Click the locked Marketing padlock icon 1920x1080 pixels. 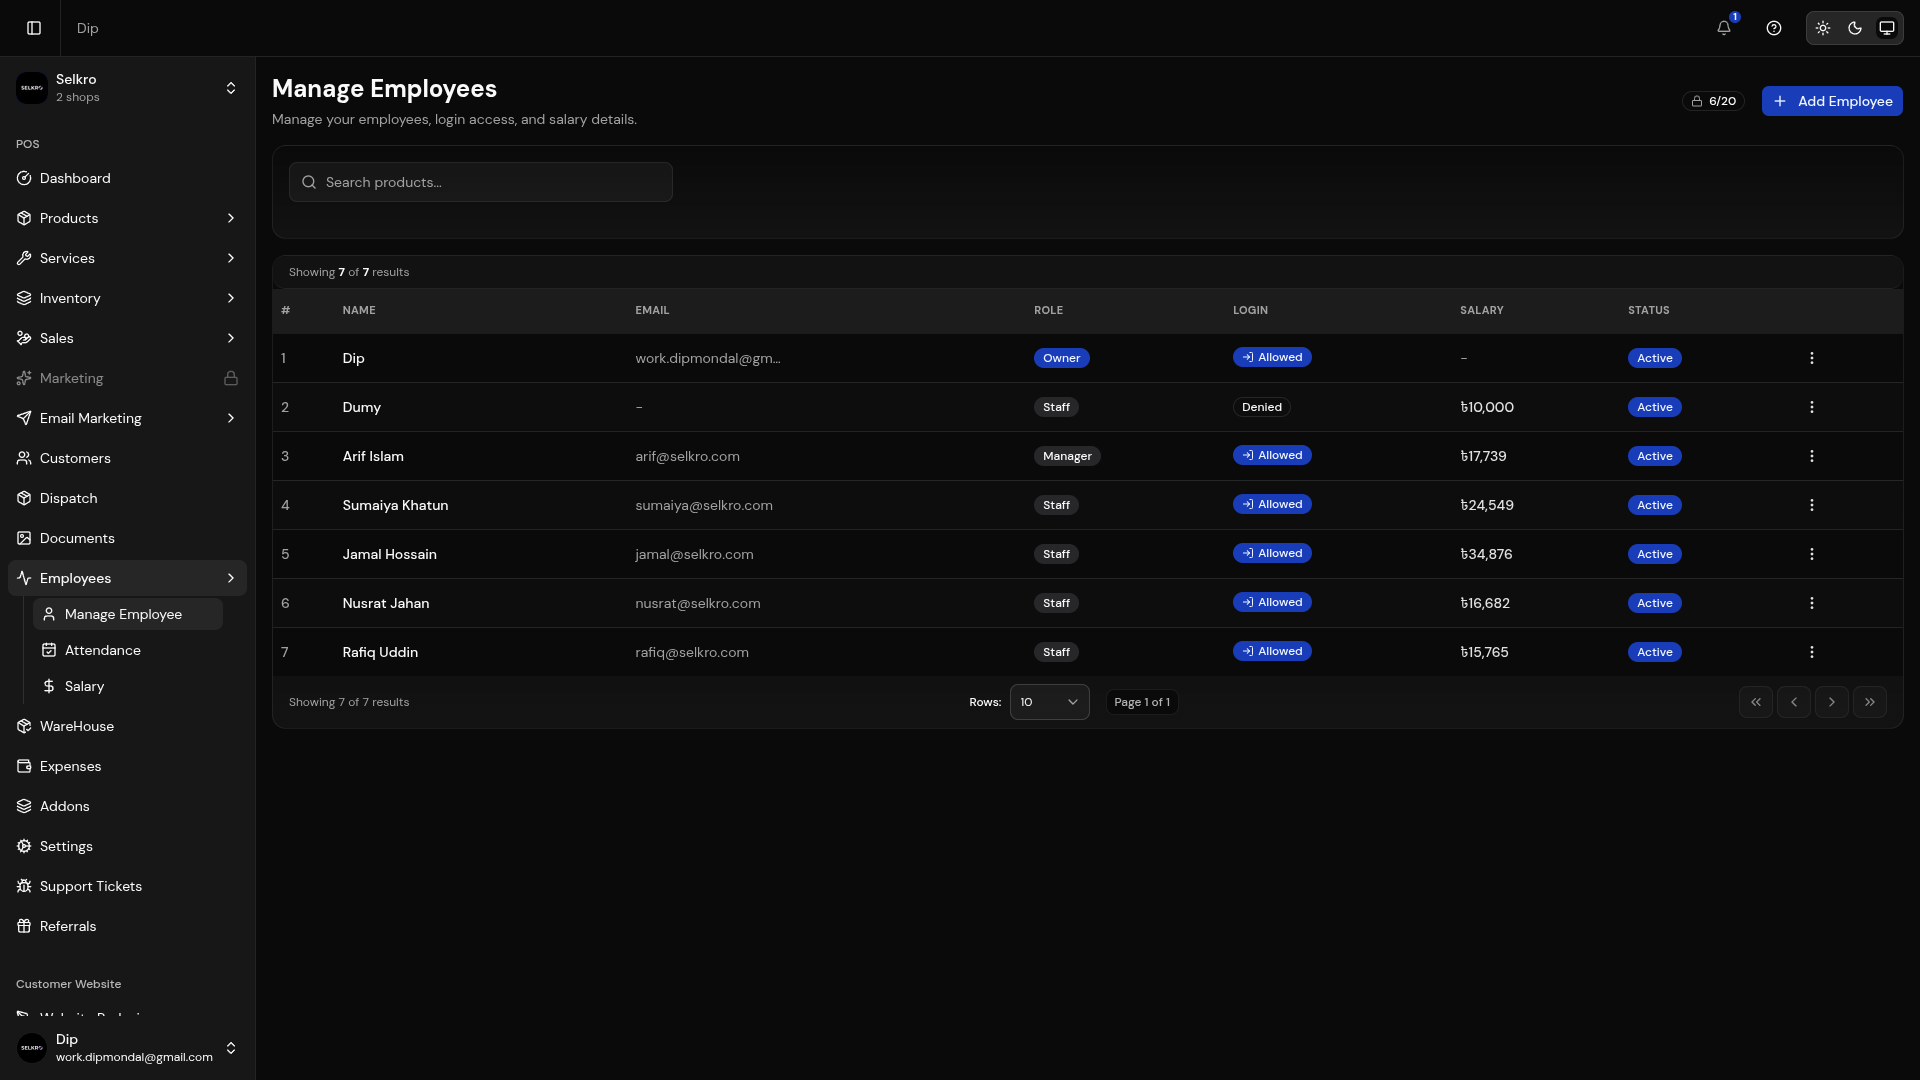click(x=231, y=378)
